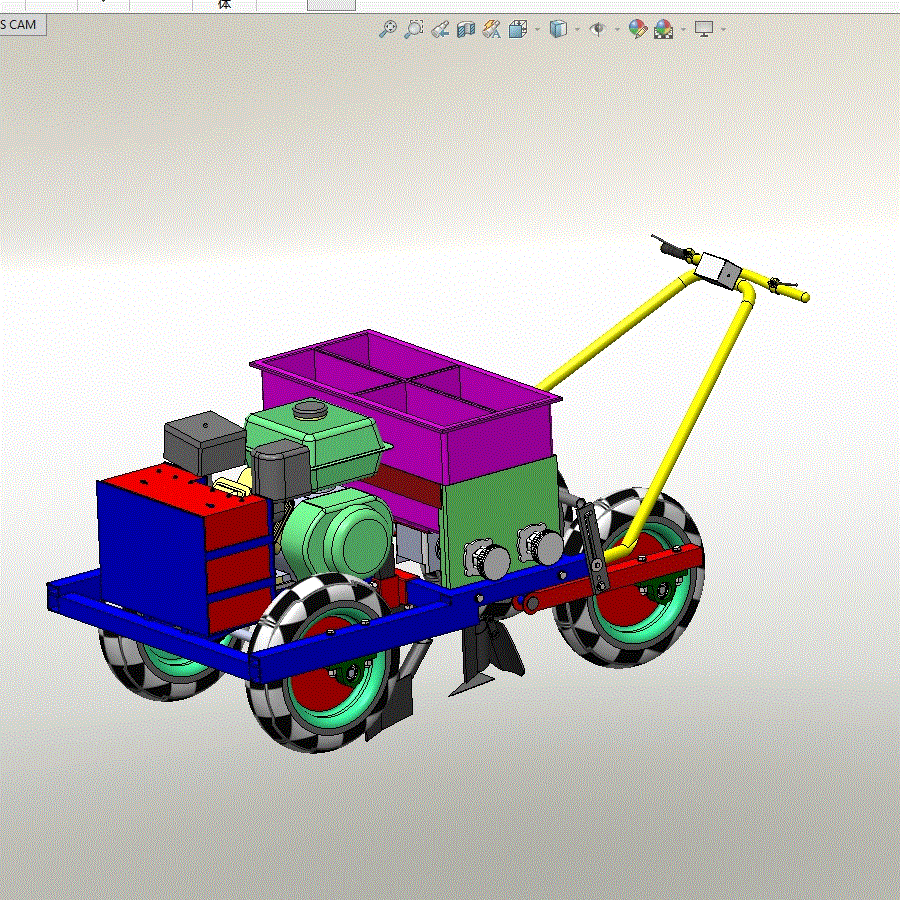Toggle the Section View tool

[x=466, y=29]
